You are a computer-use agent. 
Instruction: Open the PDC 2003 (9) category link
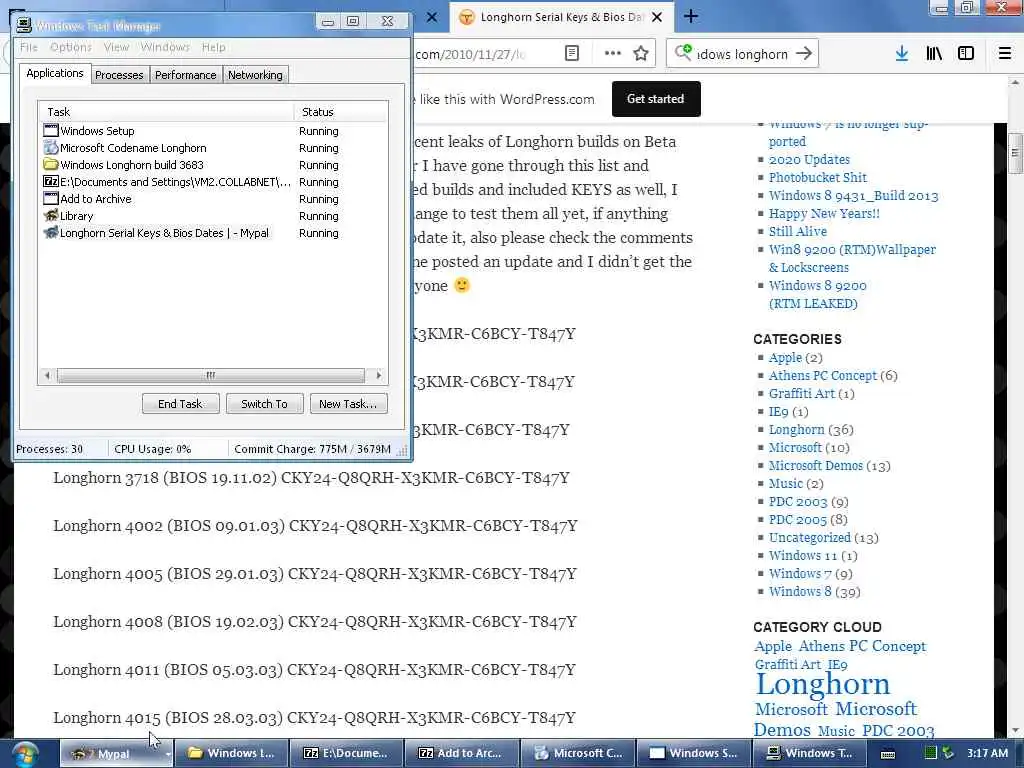798,502
